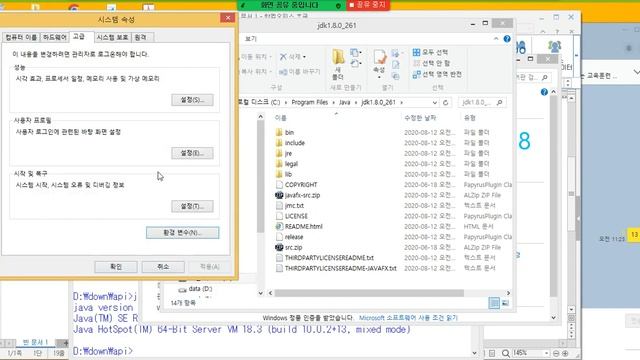Click the navigation pane vertical scrollbar
Screen dimensions: 640x360
point(260,176)
